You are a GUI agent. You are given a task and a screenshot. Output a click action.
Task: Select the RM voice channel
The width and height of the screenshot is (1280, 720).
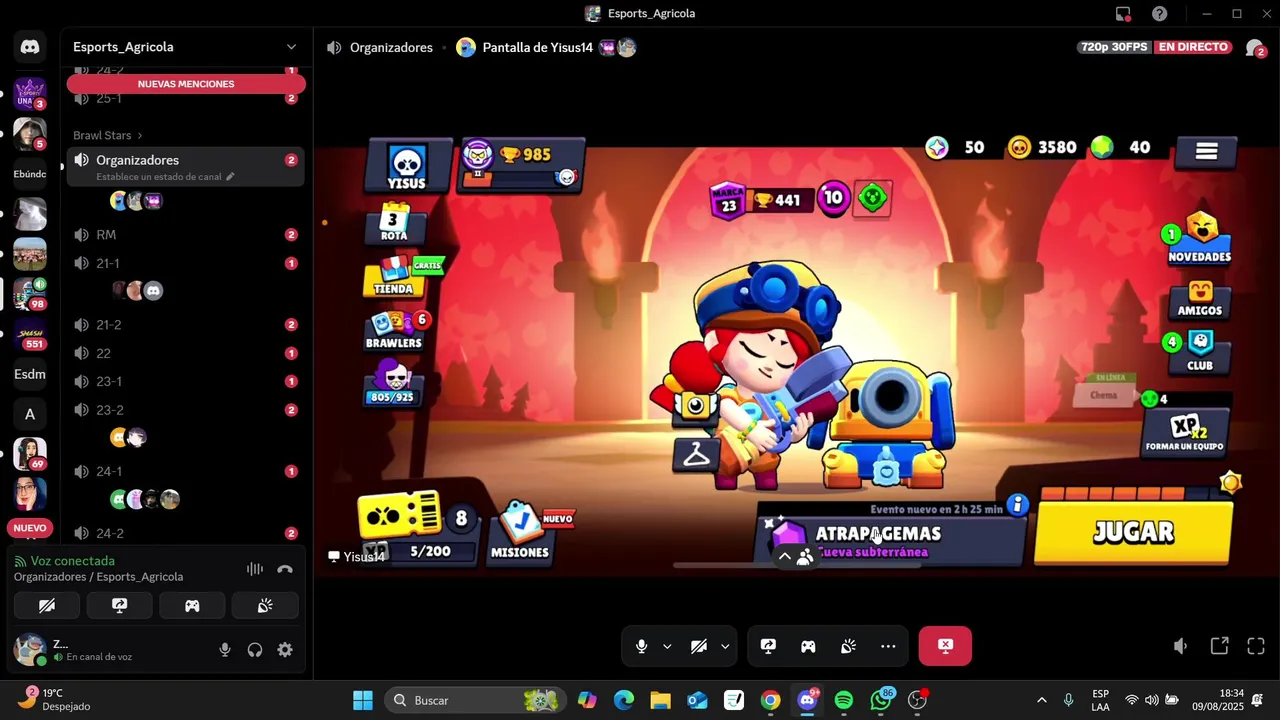tap(186, 235)
